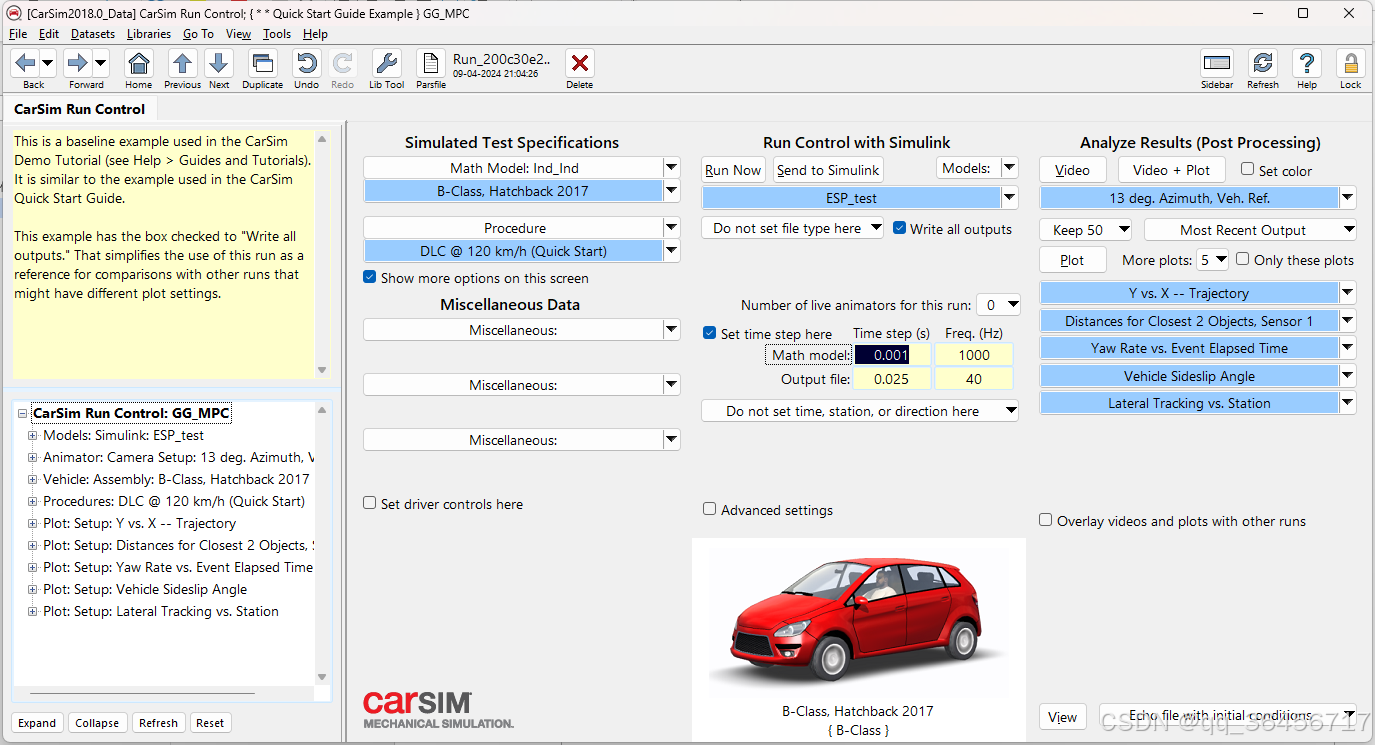Go to the Home screen icon
Screen dimensions: 1375x745
pos(139,64)
